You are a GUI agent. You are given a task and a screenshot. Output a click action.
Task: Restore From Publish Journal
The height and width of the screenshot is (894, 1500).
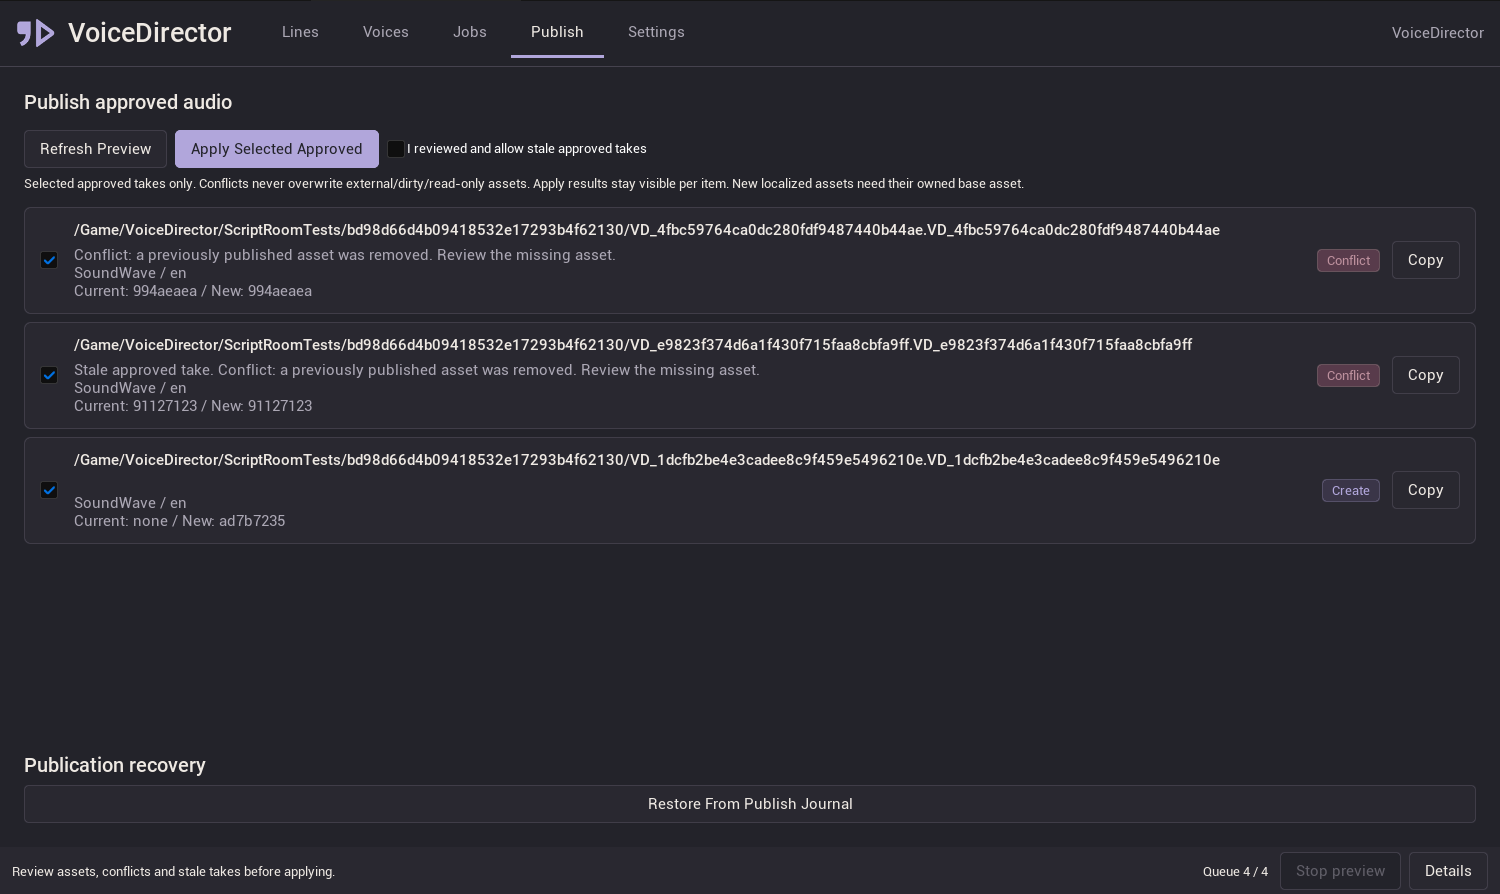pos(750,804)
